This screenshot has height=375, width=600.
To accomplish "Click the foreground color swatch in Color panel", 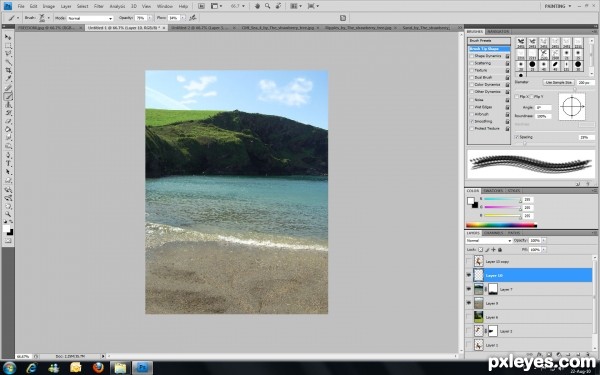I will click(471, 201).
